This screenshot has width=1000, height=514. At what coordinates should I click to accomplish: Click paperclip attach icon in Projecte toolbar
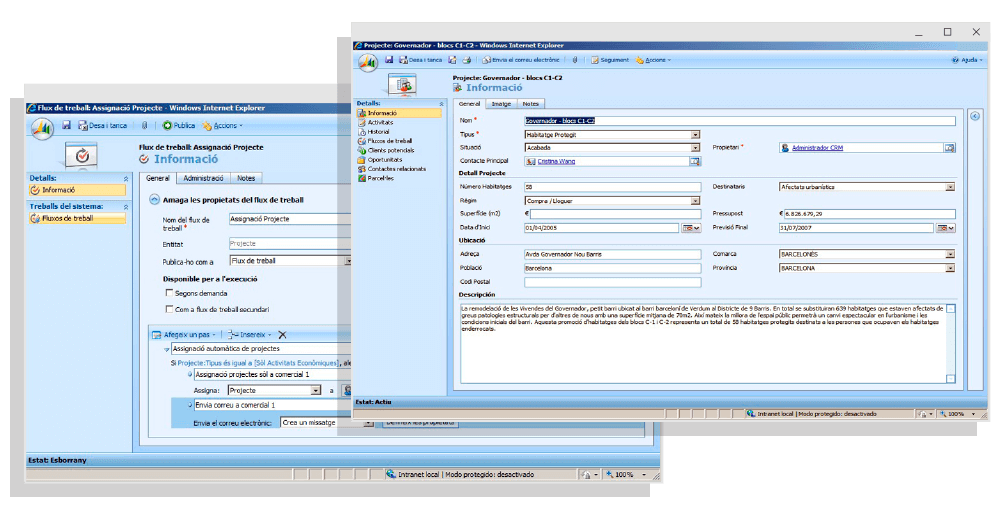pyautogui.click(x=575, y=60)
